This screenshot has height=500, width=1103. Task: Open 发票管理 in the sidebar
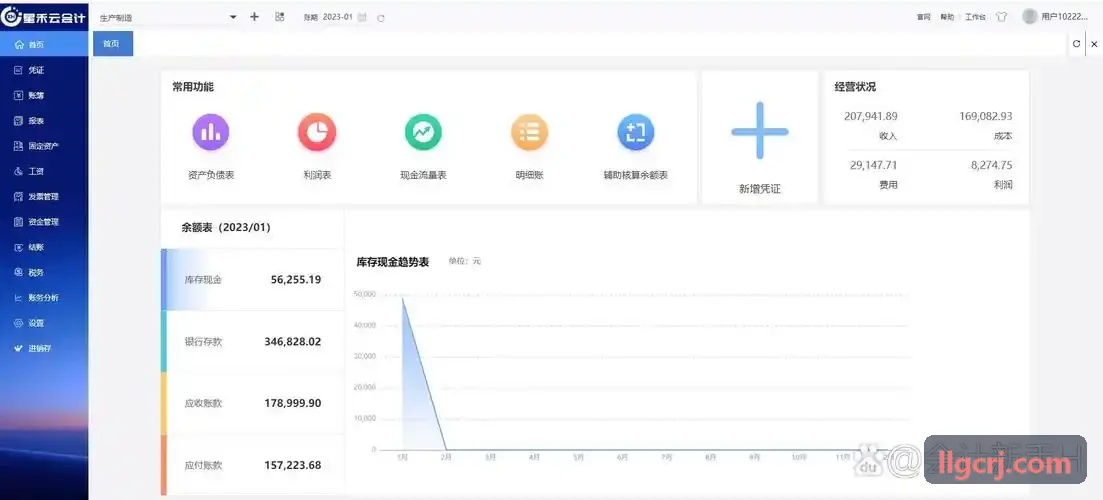pos(44,197)
